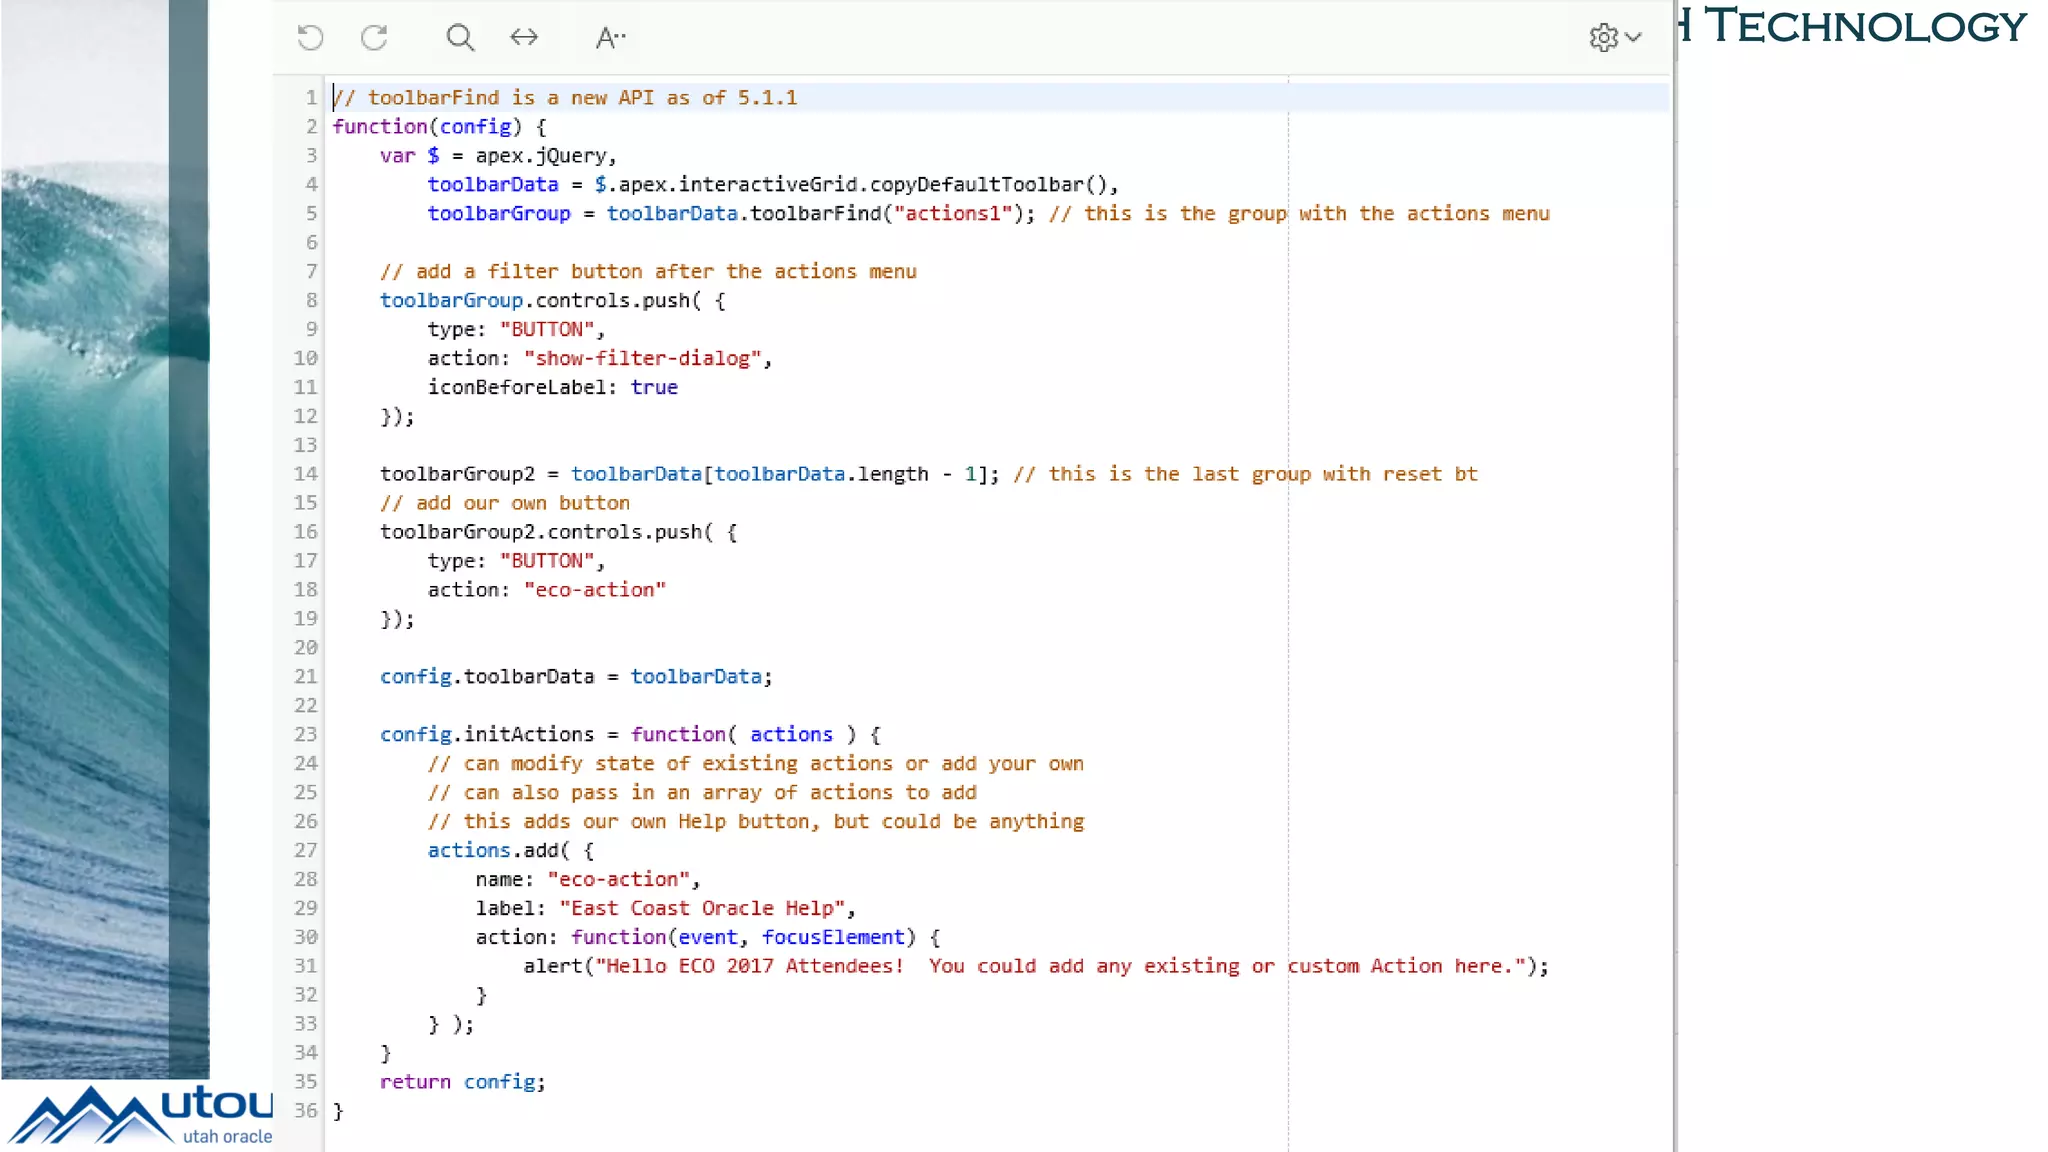The image size is (2048, 1152).
Task: Click gutter line number 1
Action: (311, 98)
